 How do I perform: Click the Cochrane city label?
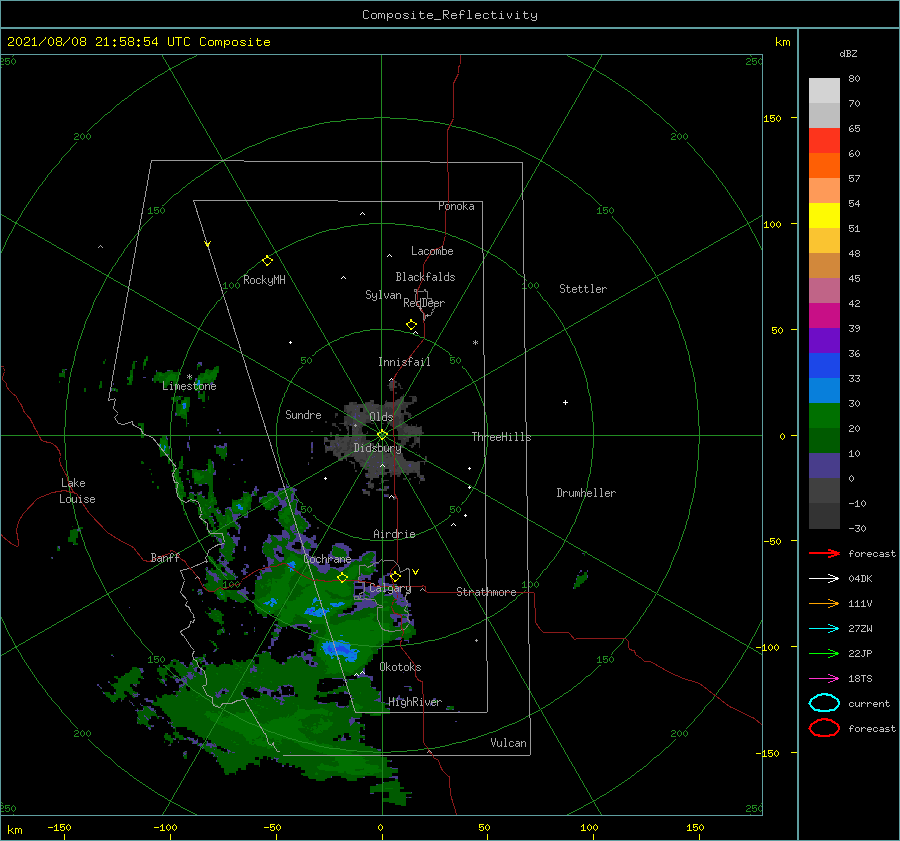(x=327, y=559)
